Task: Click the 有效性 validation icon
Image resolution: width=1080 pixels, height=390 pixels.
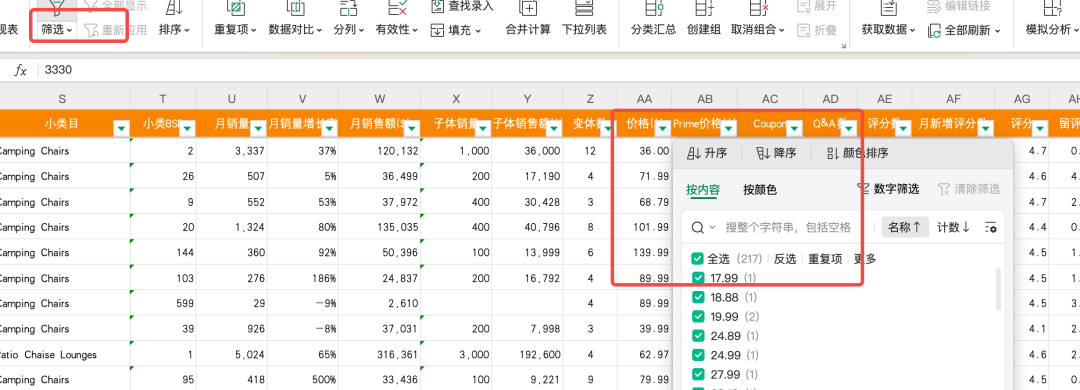Action: coord(397,8)
